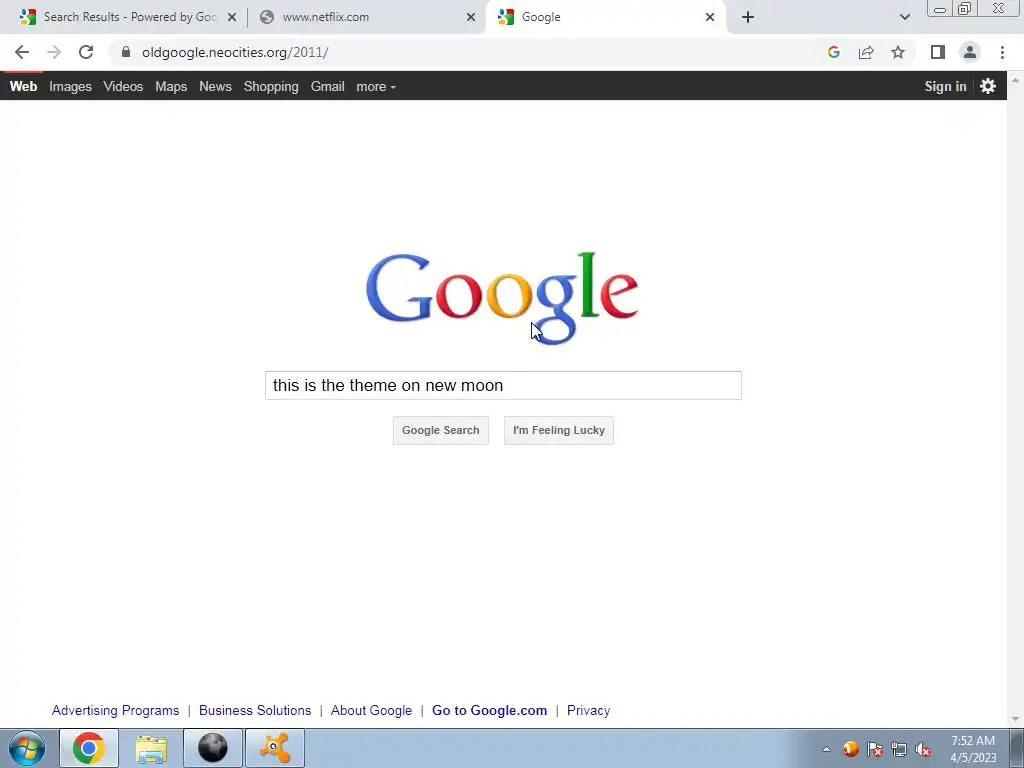Click the Google icon in address bar
Viewport: 1024px width, 768px height.
click(833, 52)
